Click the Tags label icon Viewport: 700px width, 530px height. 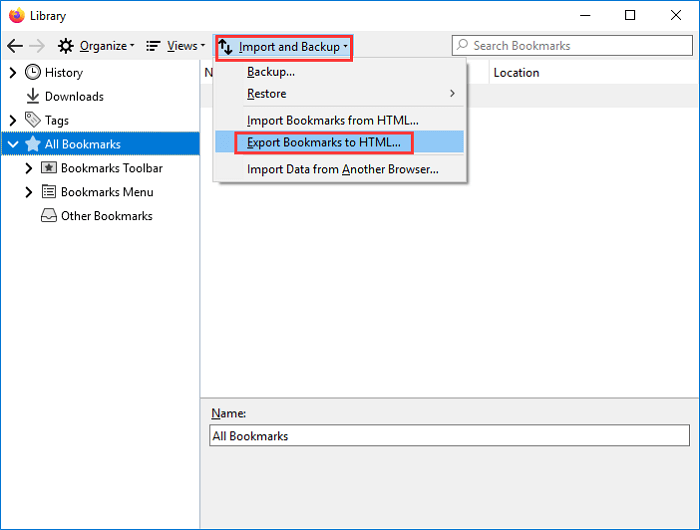tap(33, 120)
